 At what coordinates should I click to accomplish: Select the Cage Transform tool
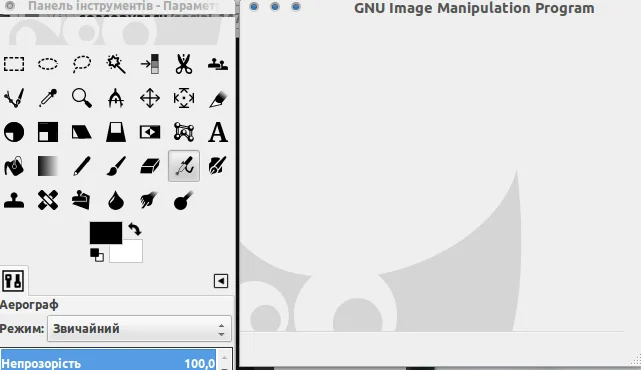coord(184,132)
